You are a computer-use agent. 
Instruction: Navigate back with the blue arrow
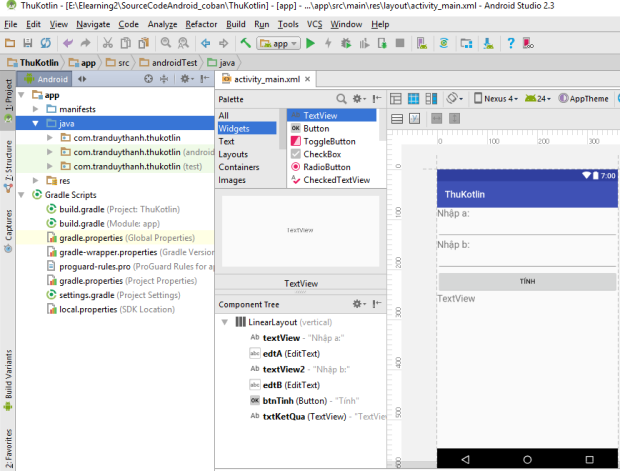coord(206,43)
